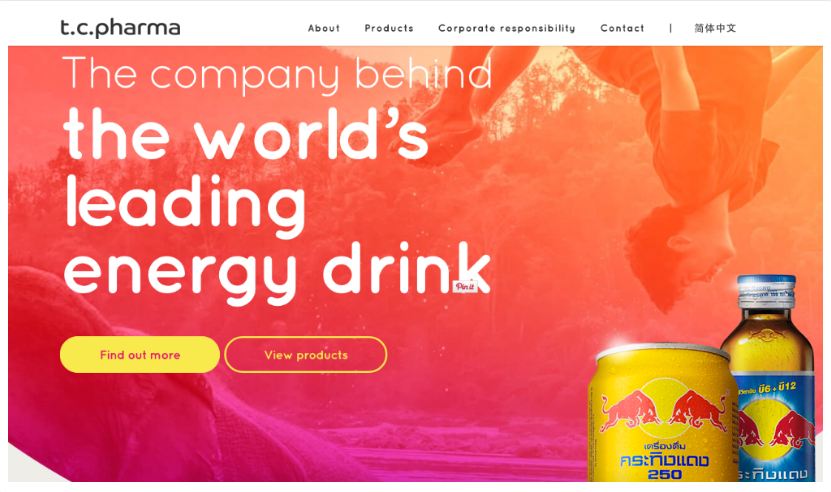The width and height of the screenshot is (831, 492).
Task: Click the outlined View products button
Action: 306,355
